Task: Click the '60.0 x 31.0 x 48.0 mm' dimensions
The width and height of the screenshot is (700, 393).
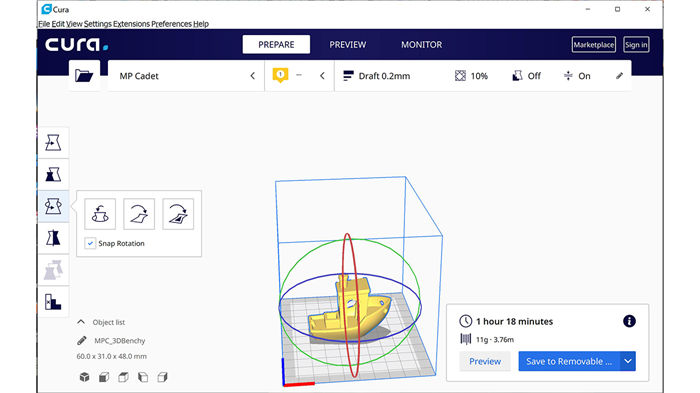Action: (x=112, y=356)
